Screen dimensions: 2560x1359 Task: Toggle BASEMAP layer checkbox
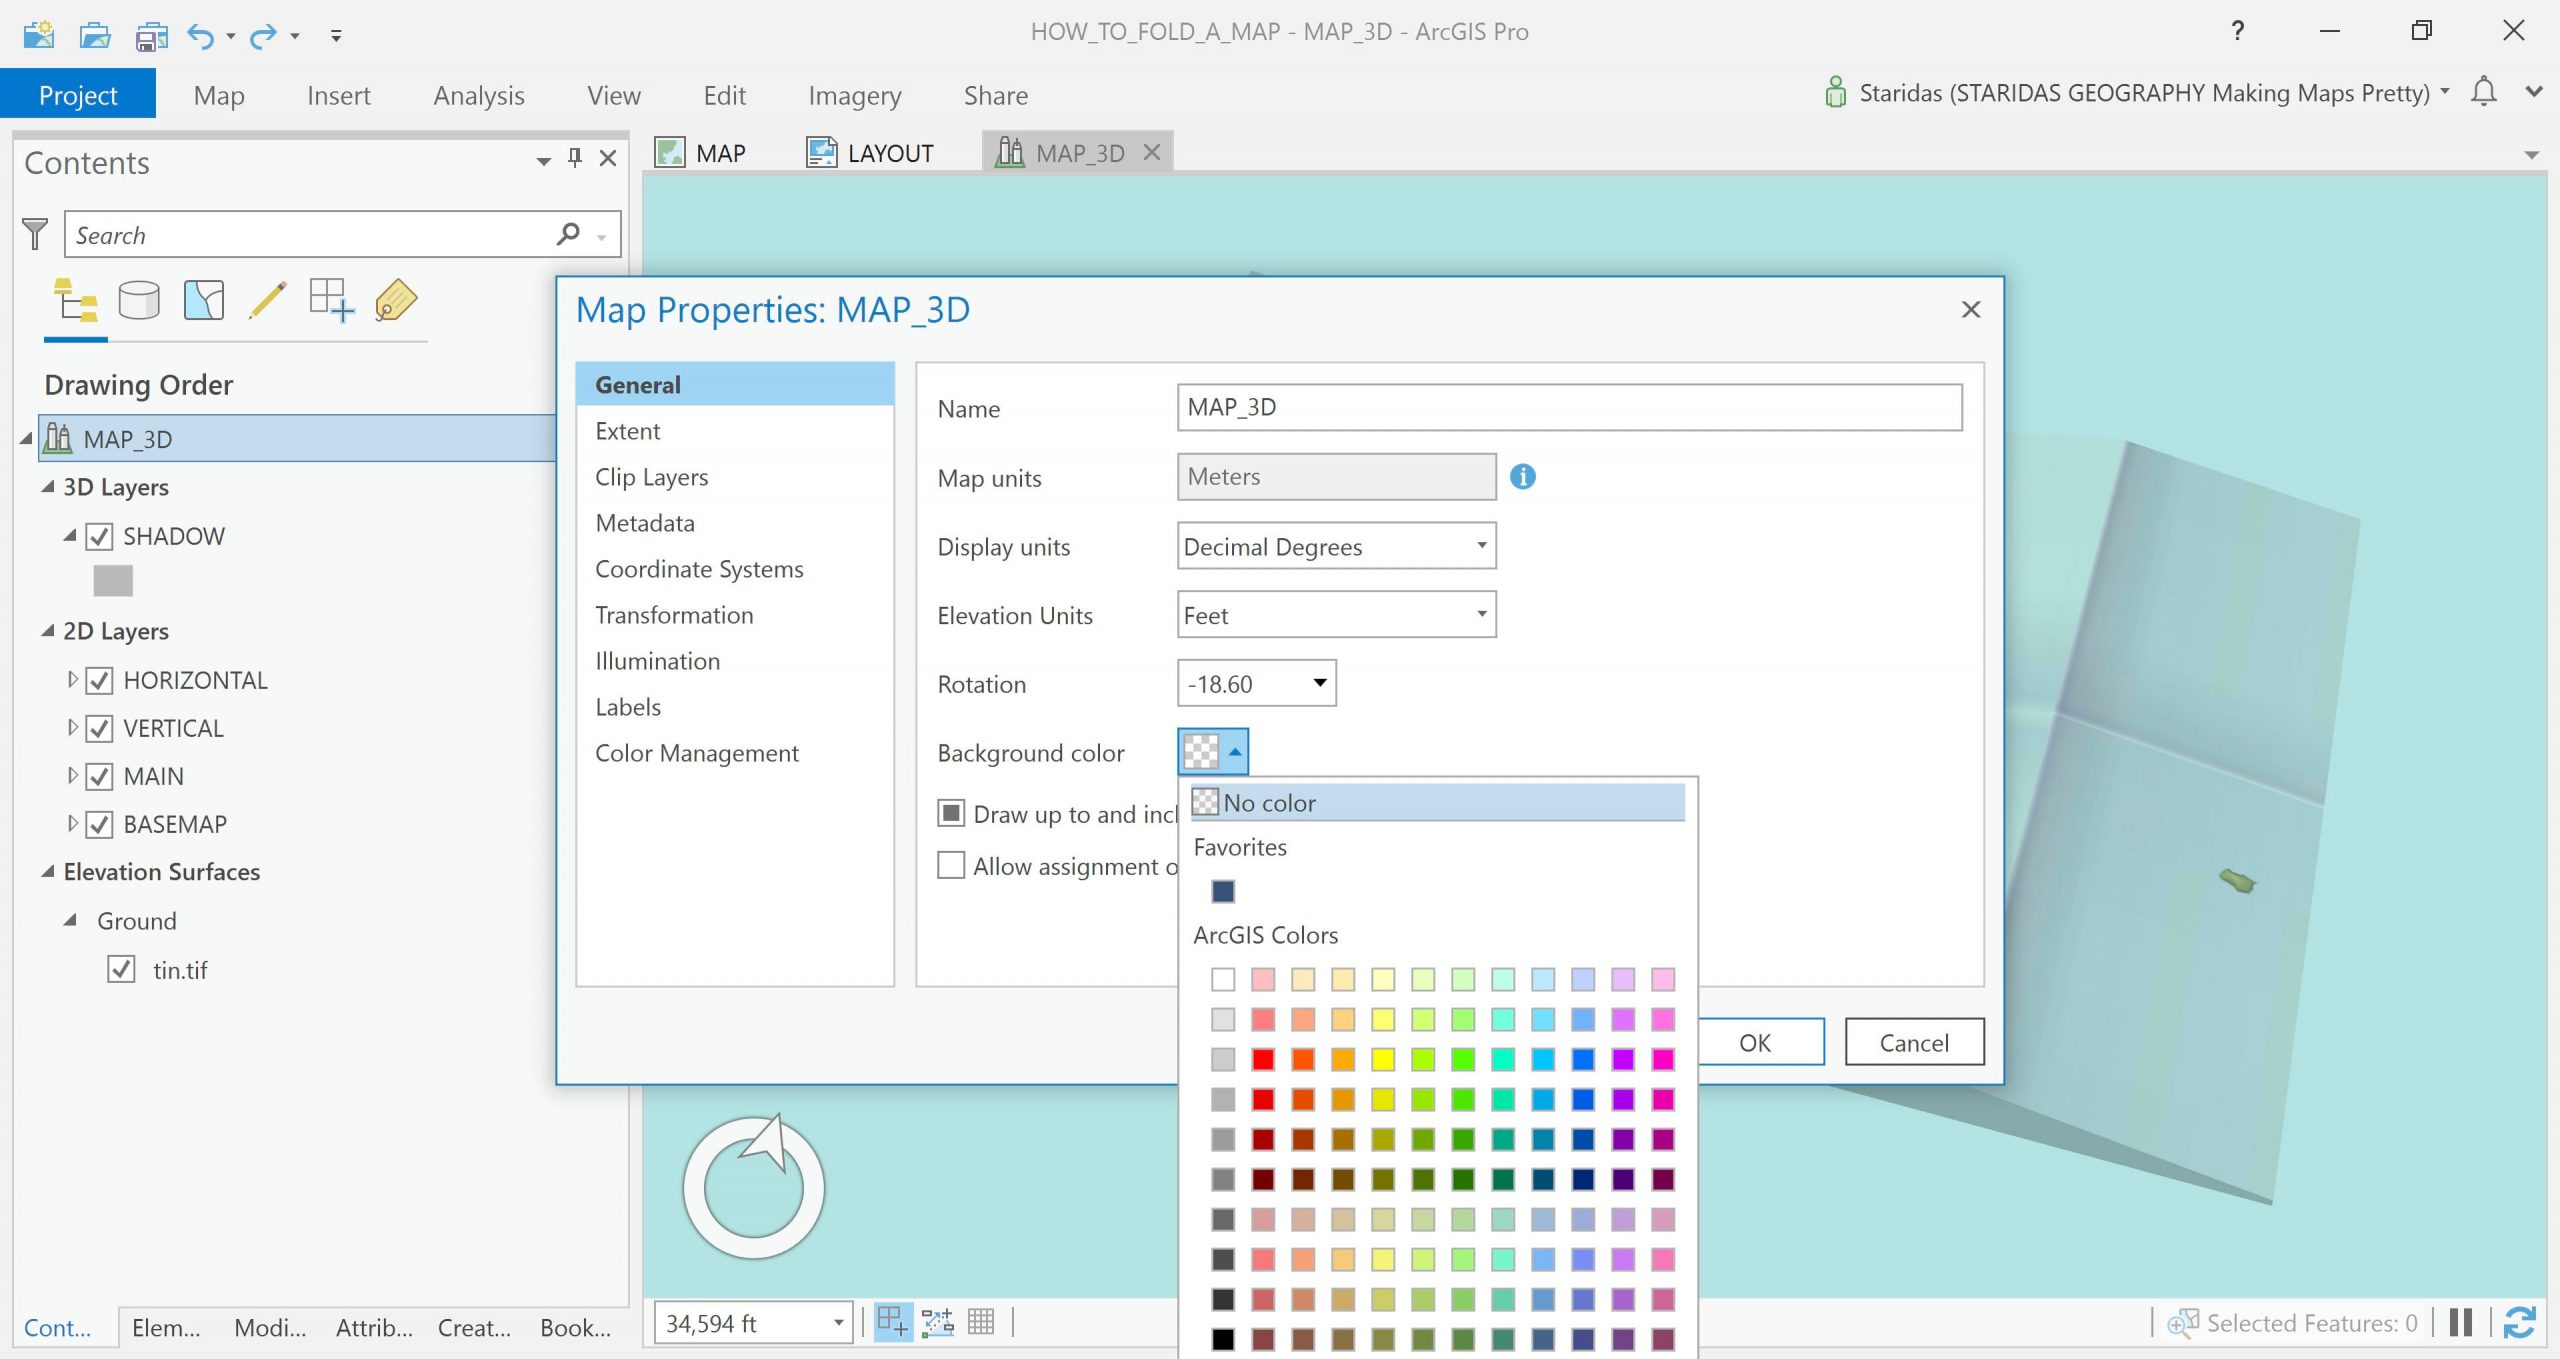[x=99, y=825]
